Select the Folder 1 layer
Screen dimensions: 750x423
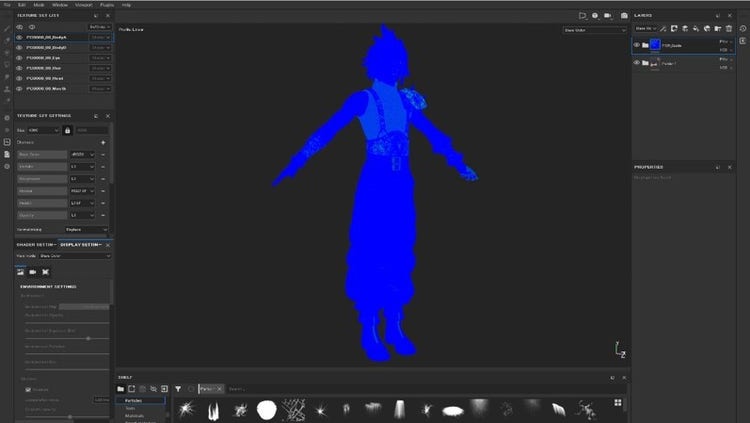(684, 63)
